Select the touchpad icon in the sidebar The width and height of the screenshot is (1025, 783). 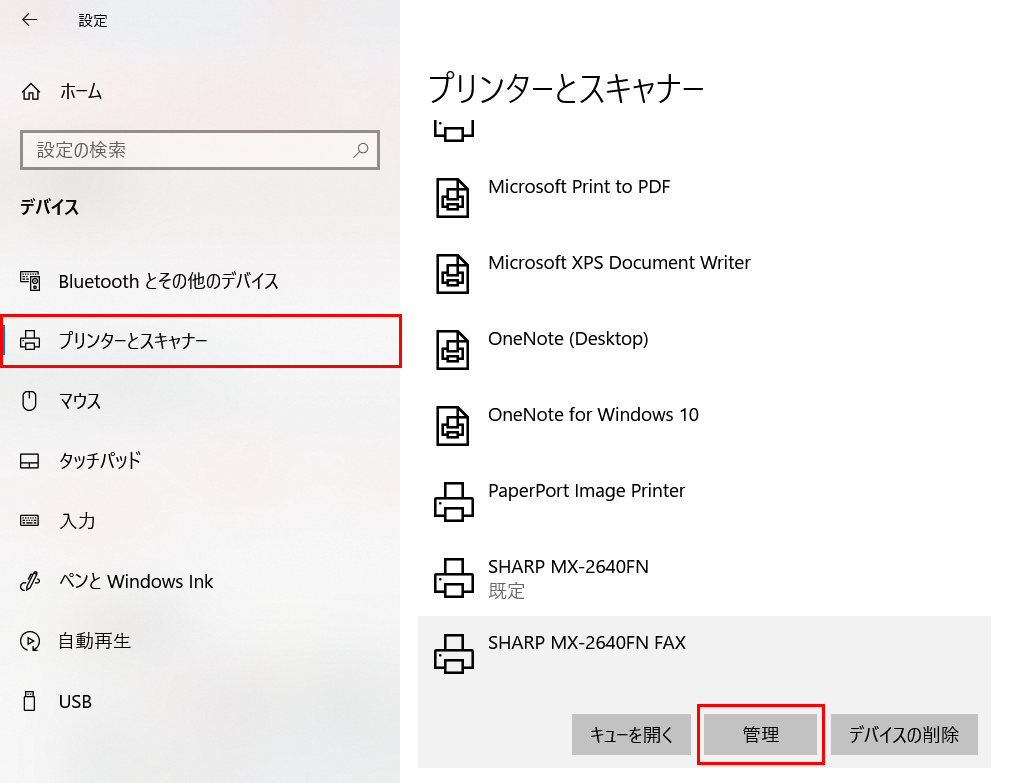[x=30, y=461]
